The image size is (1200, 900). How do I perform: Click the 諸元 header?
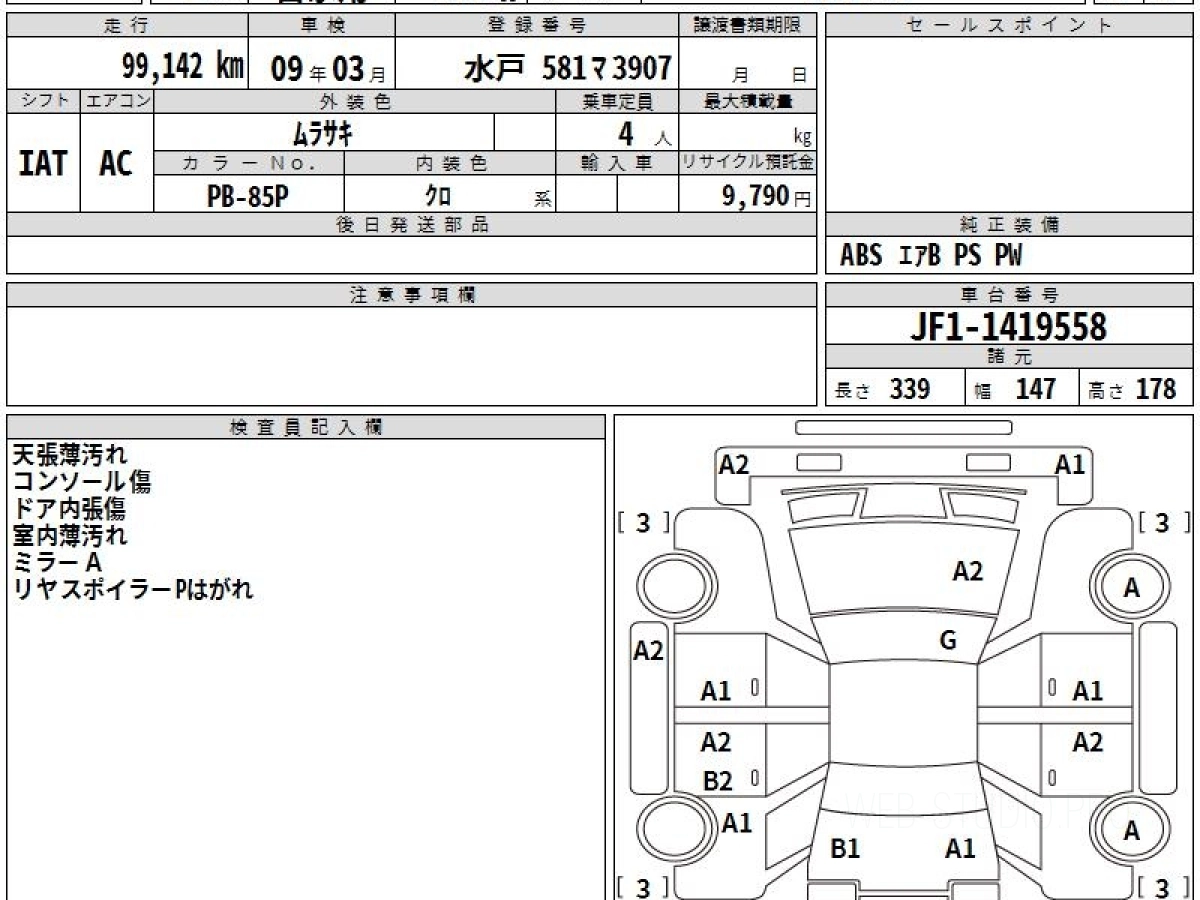[x=1009, y=357]
